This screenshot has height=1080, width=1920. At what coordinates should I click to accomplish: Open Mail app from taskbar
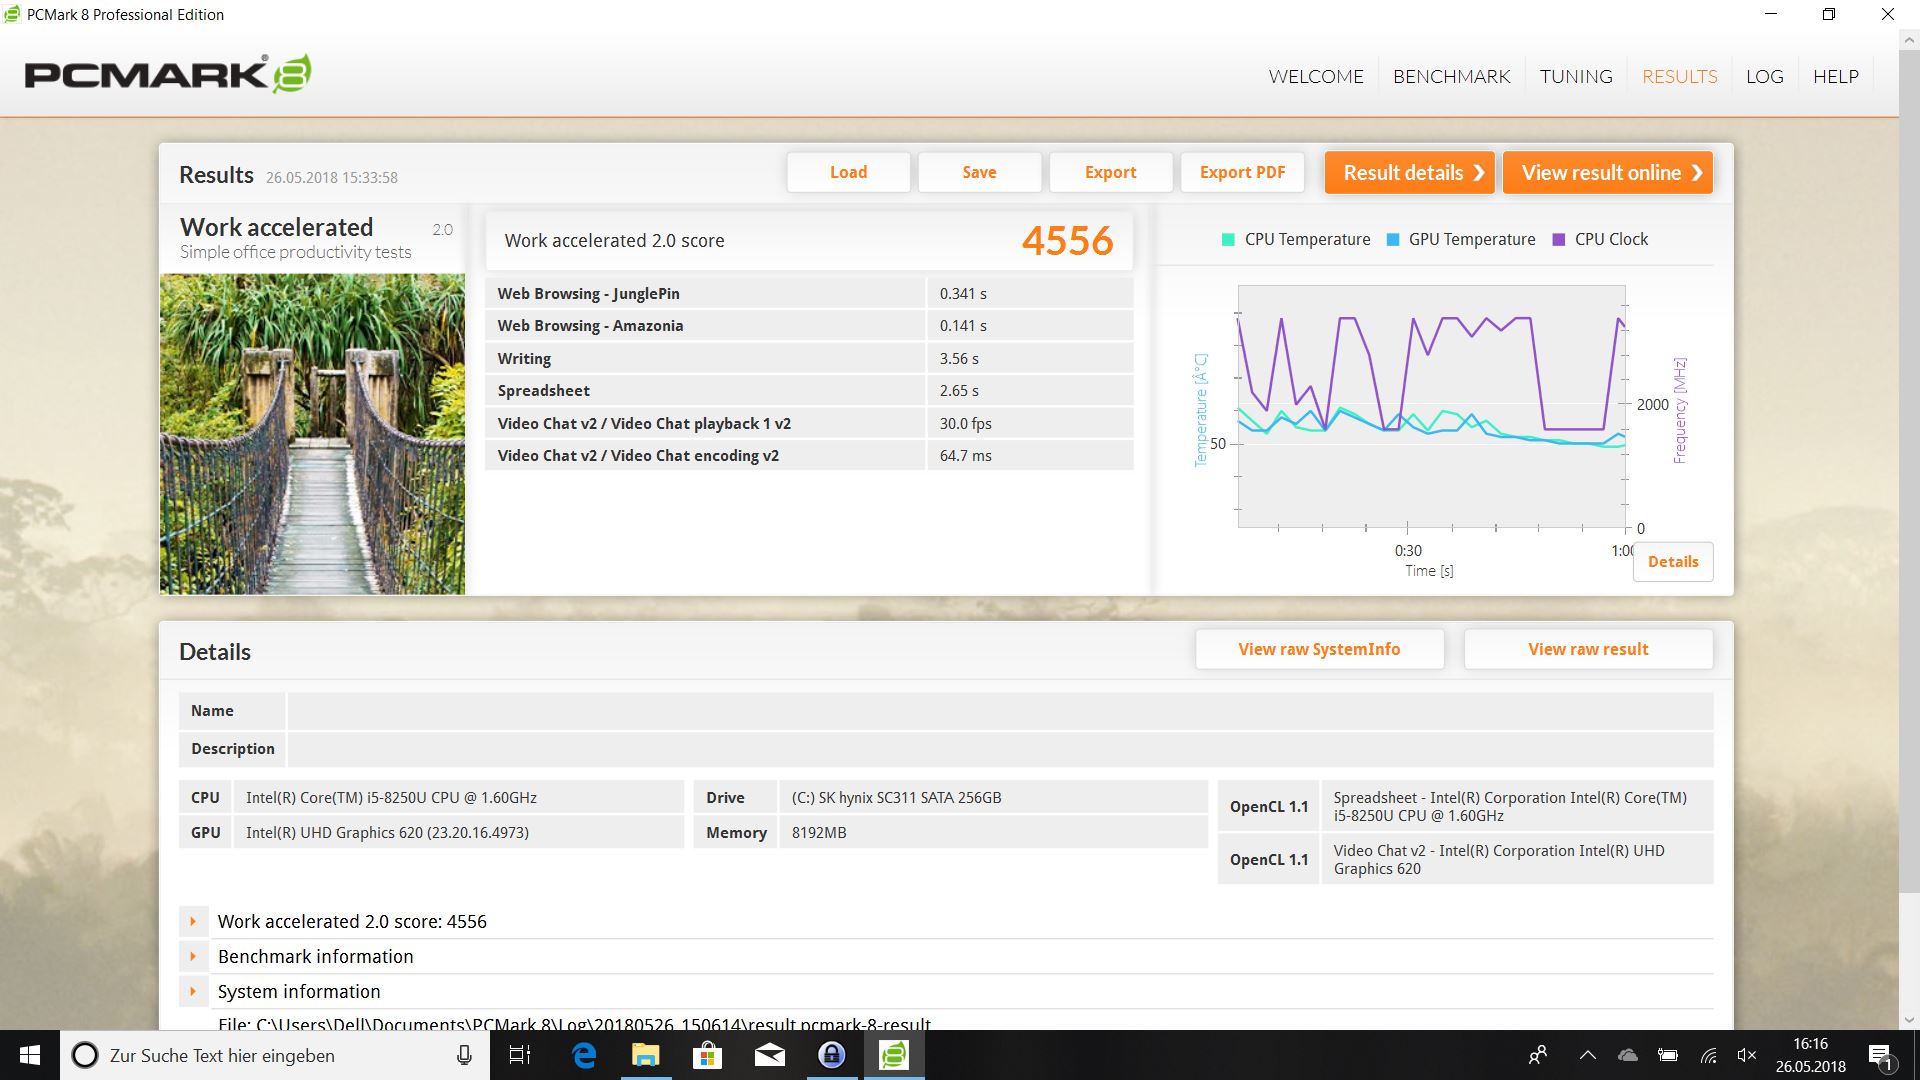pos(769,1055)
